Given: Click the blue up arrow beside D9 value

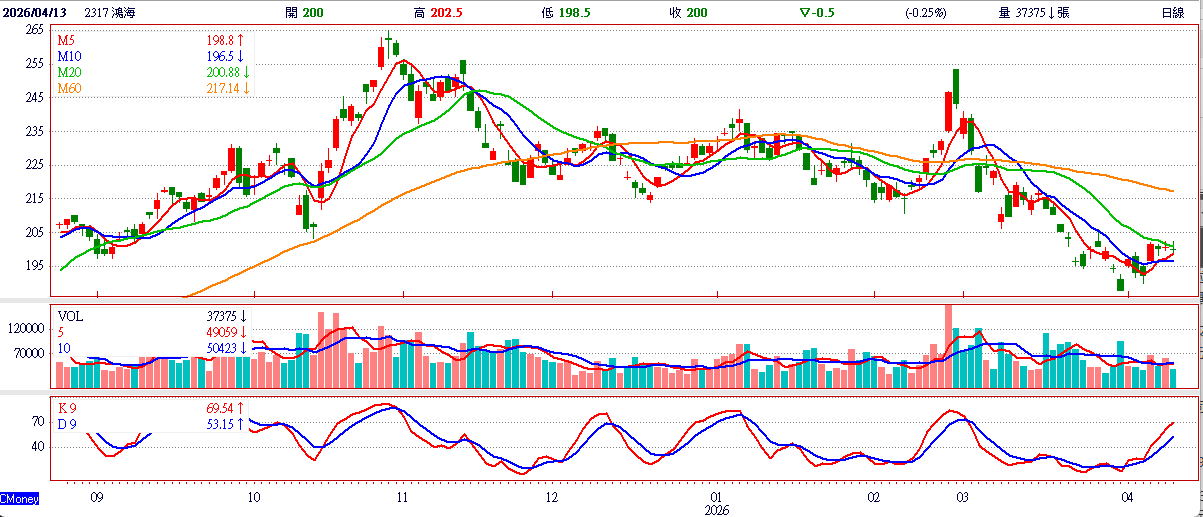Looking at the screenshot, I should tap(241, 424).
